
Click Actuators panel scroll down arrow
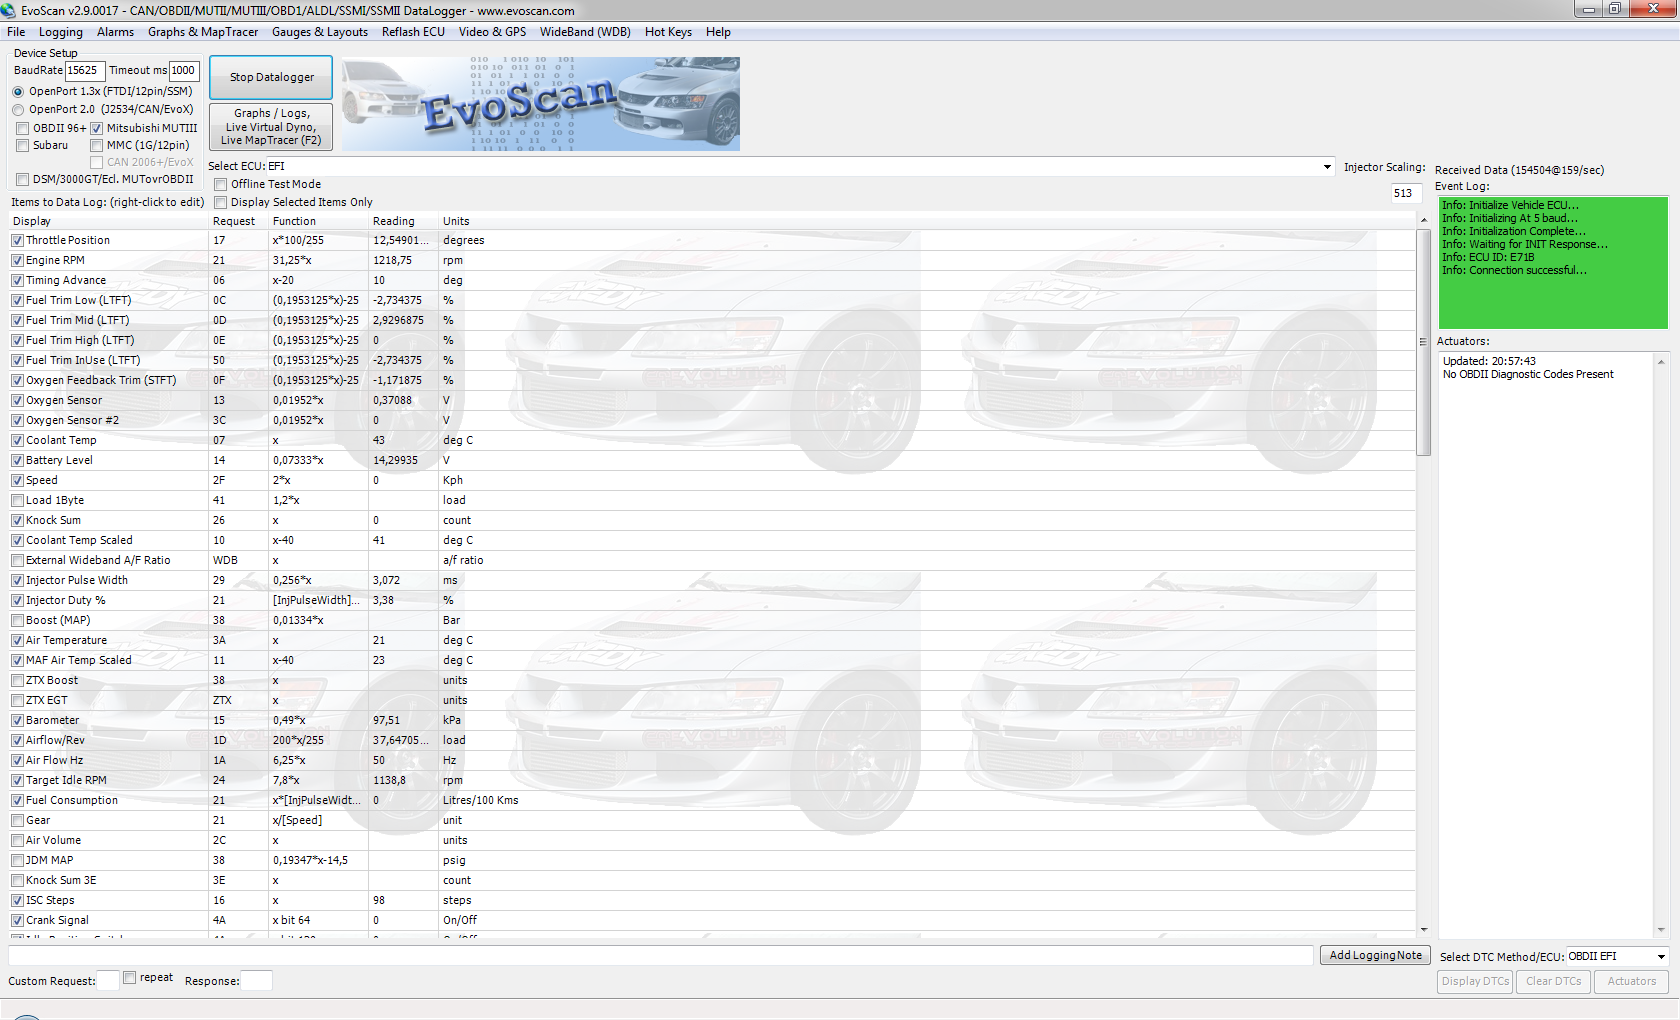click(x=1661, y=929)
